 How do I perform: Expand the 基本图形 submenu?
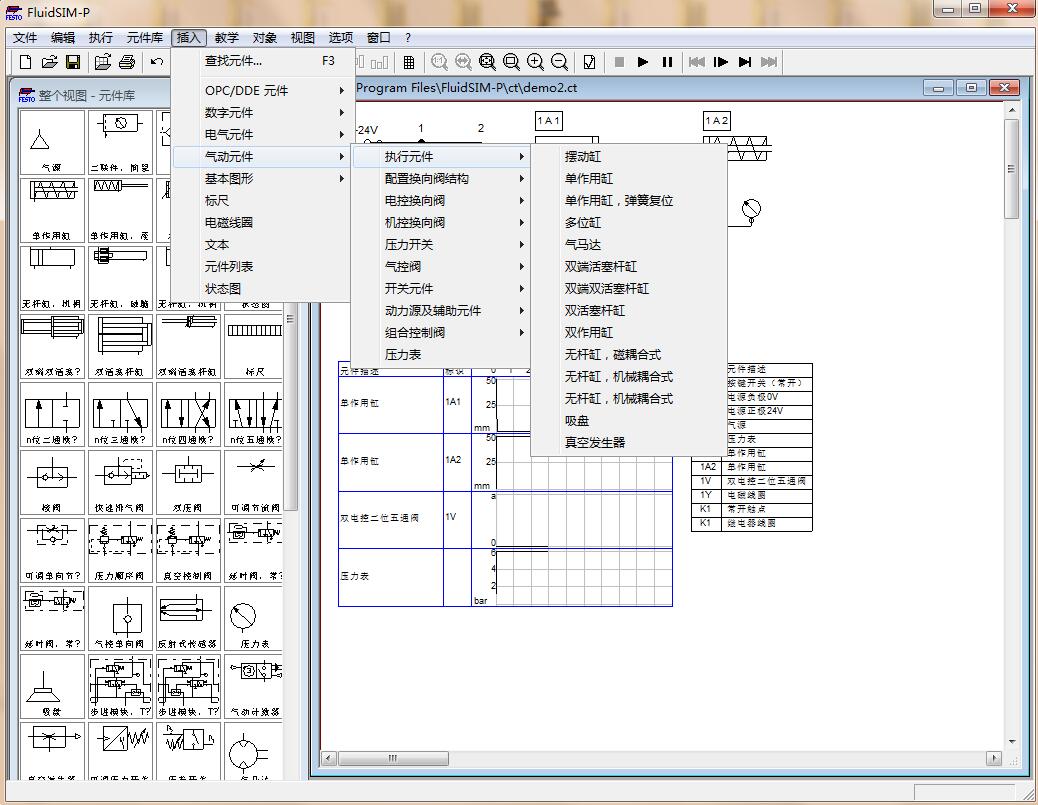pos(261,178)
